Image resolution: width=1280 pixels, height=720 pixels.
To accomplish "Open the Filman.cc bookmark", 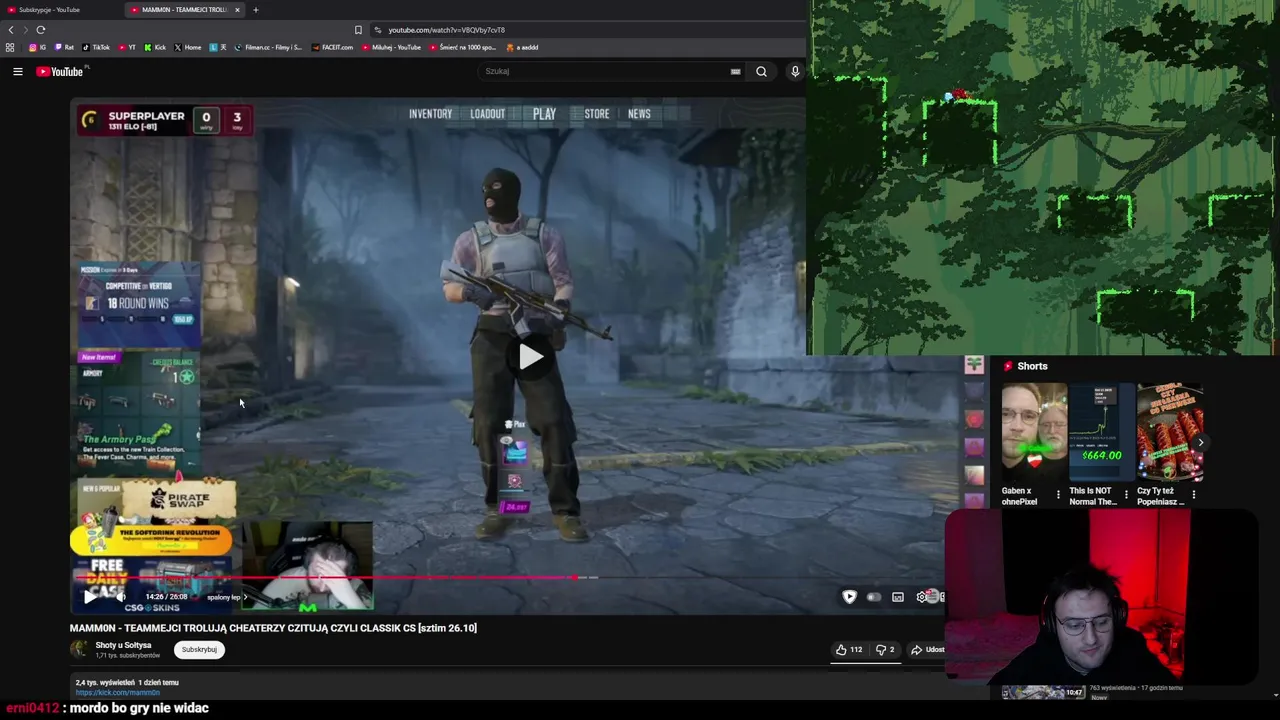I will (268, 47).
